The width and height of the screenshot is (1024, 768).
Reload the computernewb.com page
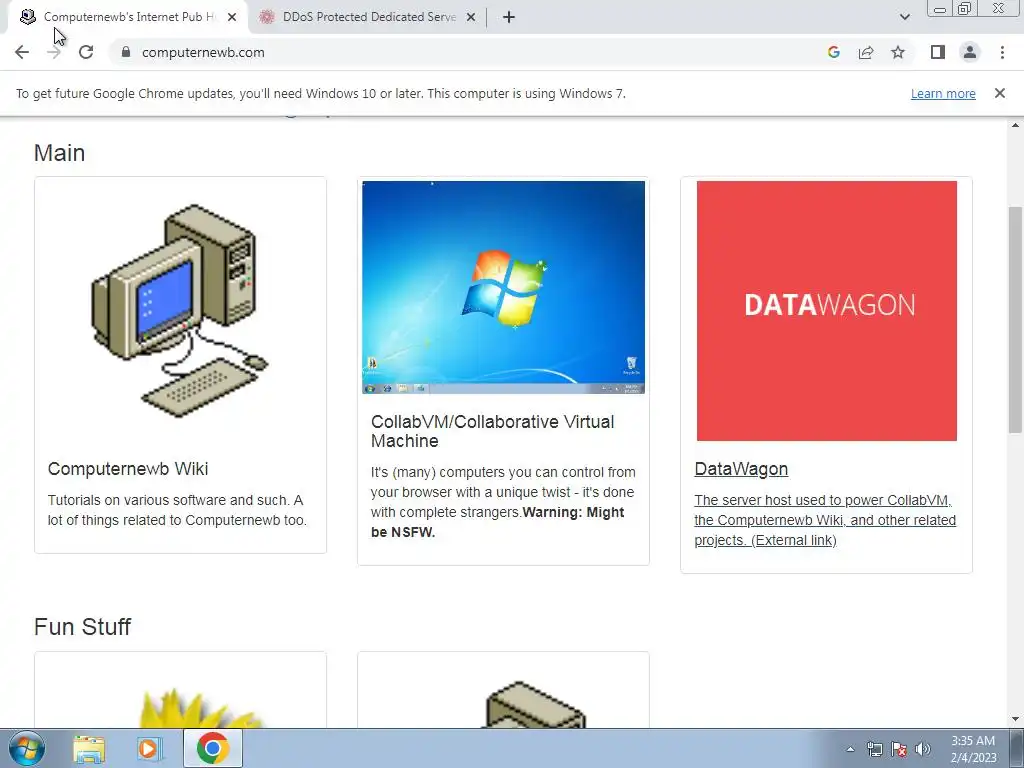[x=86, y=52]
